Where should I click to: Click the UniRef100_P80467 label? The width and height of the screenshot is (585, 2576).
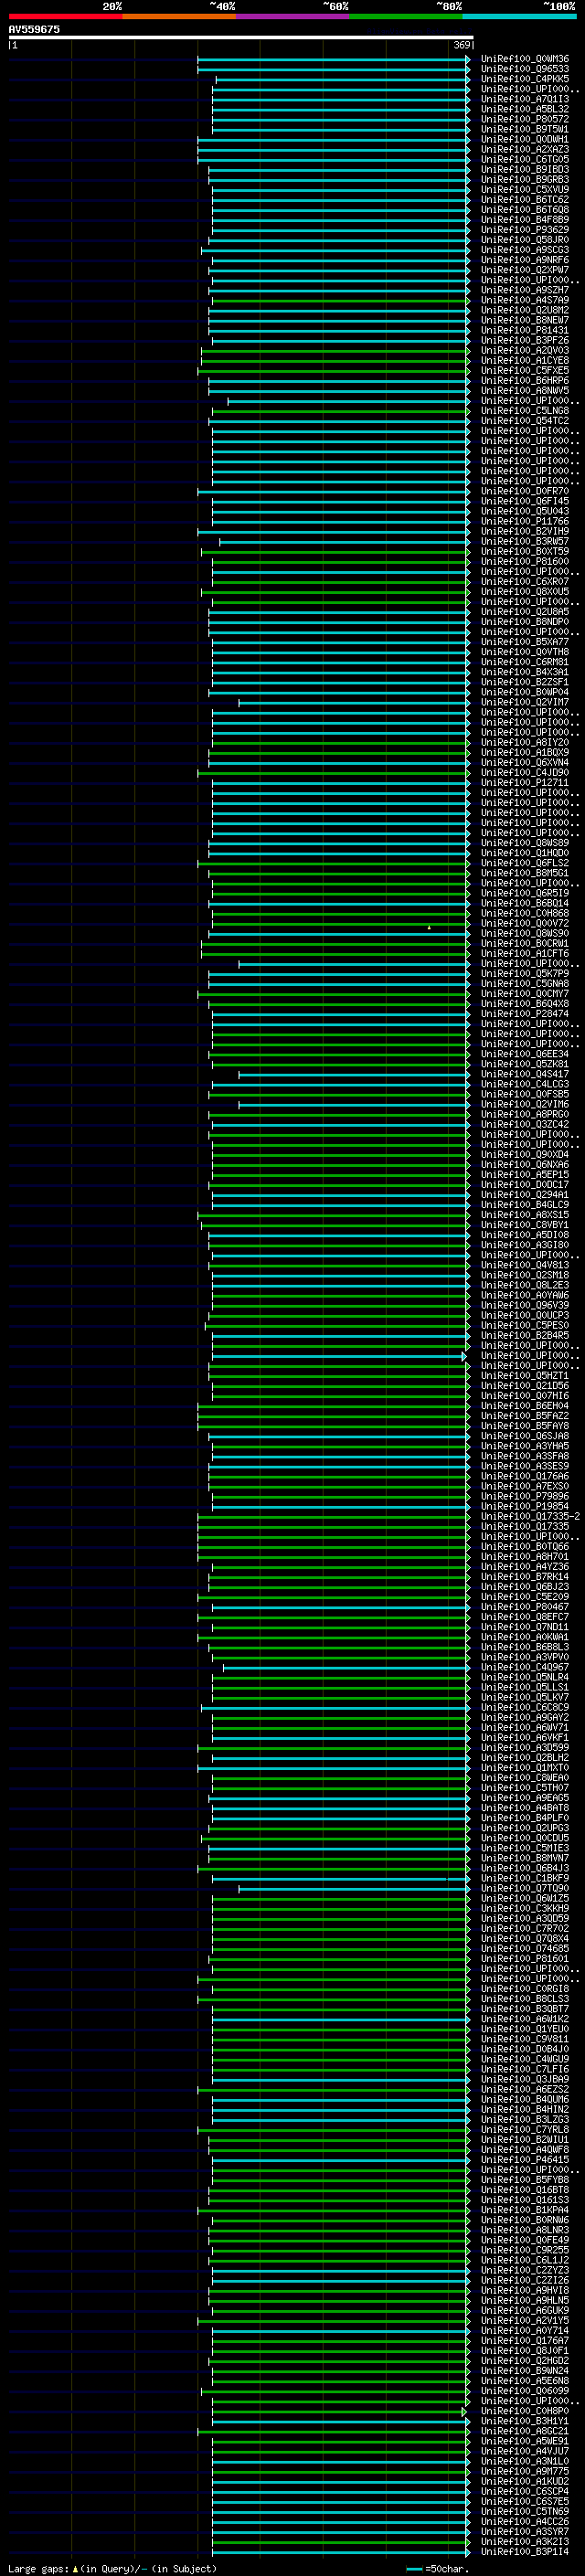coord(525,1607)
